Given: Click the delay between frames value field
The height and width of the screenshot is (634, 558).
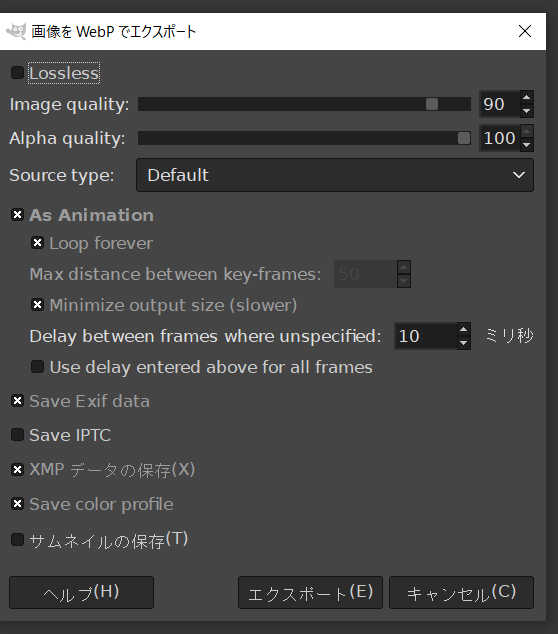Looking at the screenshot, I should [426, 336].
